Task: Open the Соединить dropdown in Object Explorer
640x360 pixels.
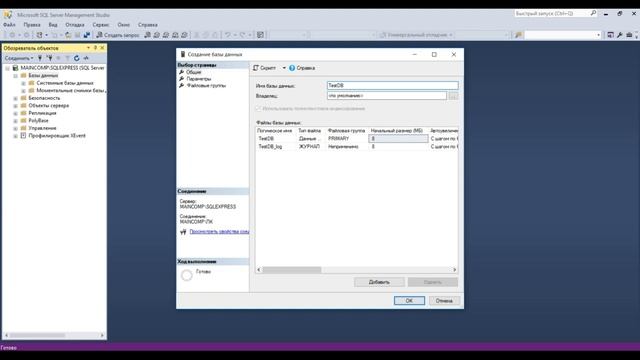Action: click(x=19, y=58)
